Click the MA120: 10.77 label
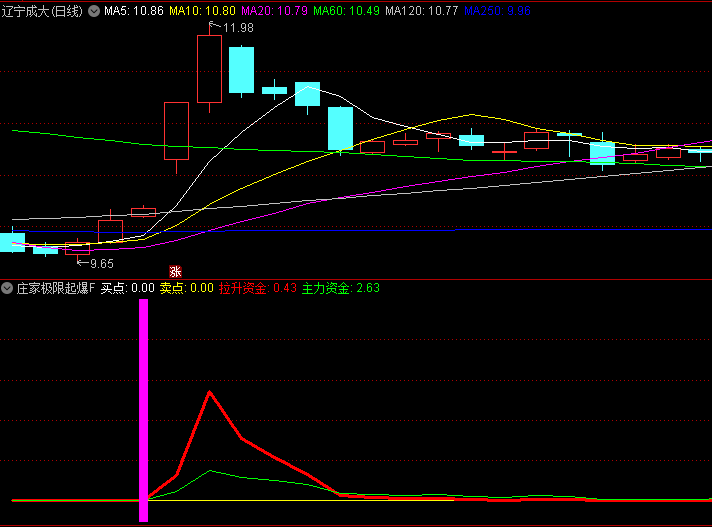The width and height of the screenshot is (712, 527). tap(422, 11)
